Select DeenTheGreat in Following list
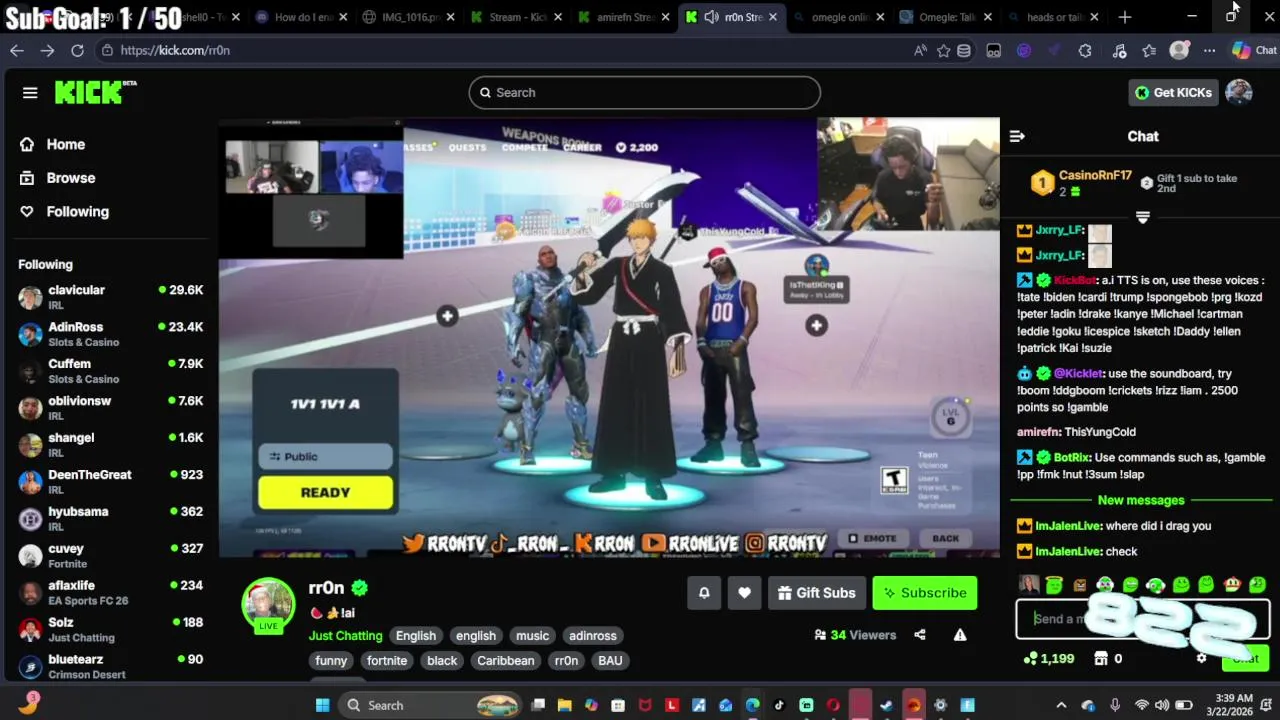The image size is (1280, 720). click(110, 482)
